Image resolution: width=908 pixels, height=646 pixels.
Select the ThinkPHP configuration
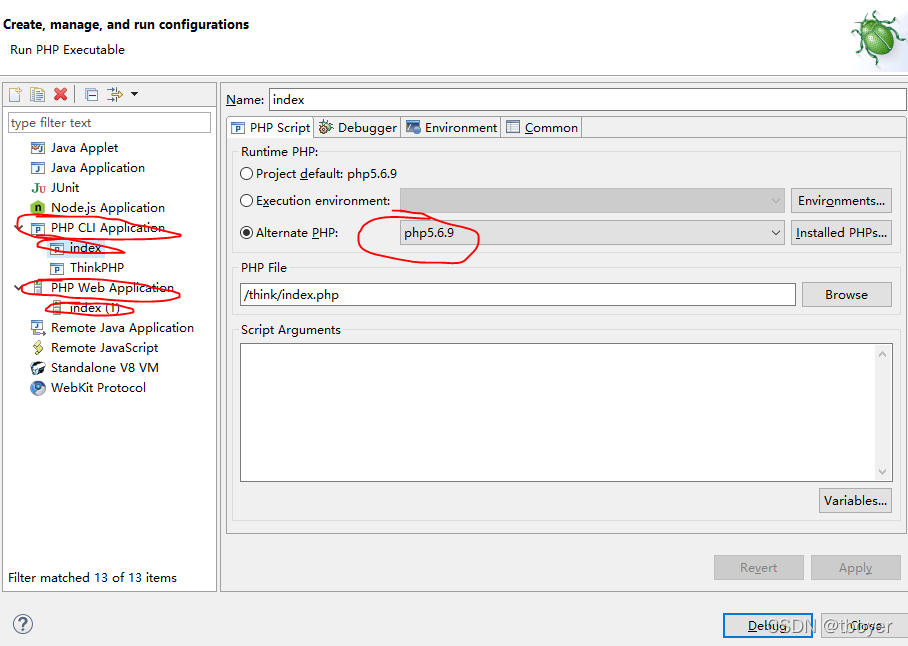point(97,267)
